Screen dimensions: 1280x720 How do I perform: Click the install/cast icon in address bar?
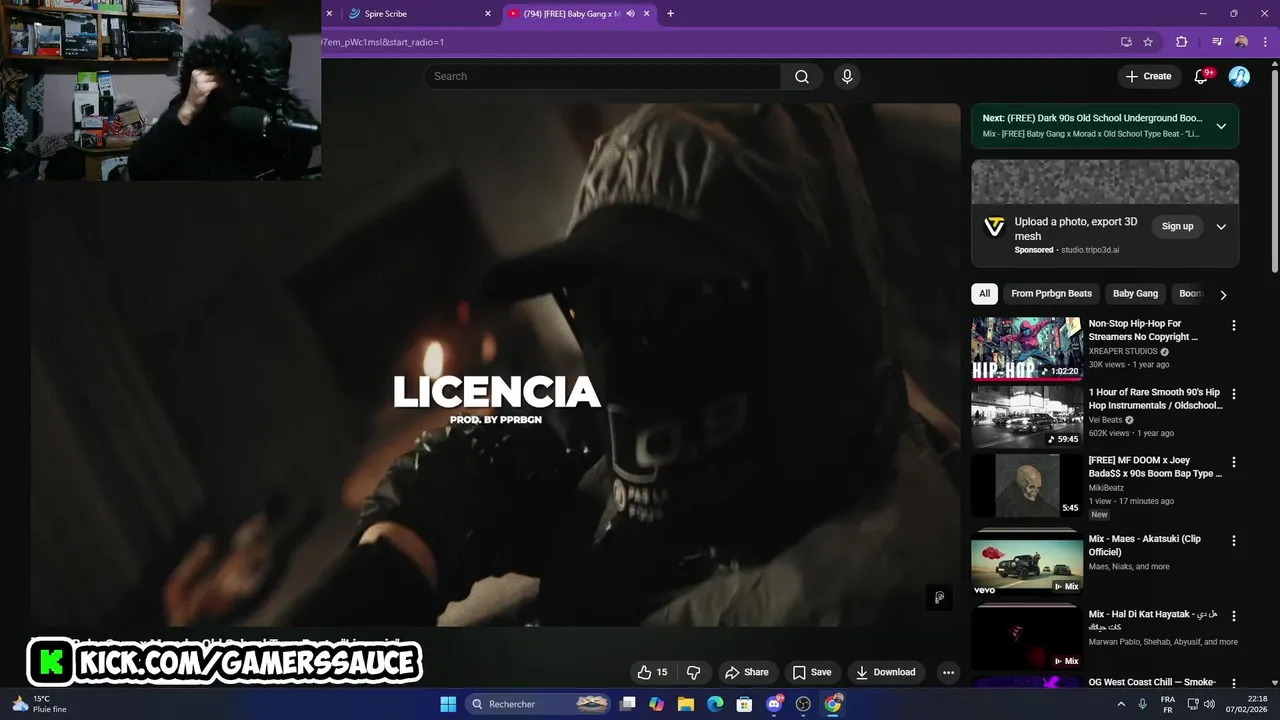pyautogui.click(x=1126, y=42)
